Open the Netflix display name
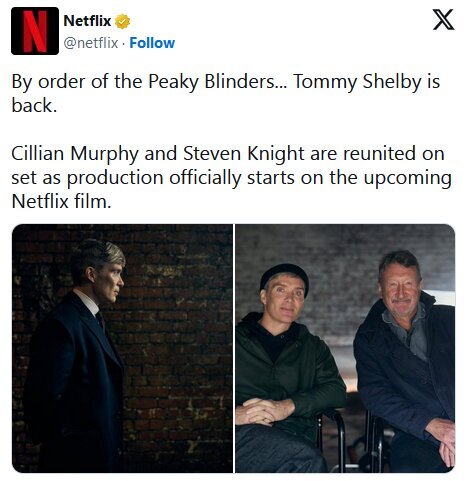 click(x=87, y=21)
